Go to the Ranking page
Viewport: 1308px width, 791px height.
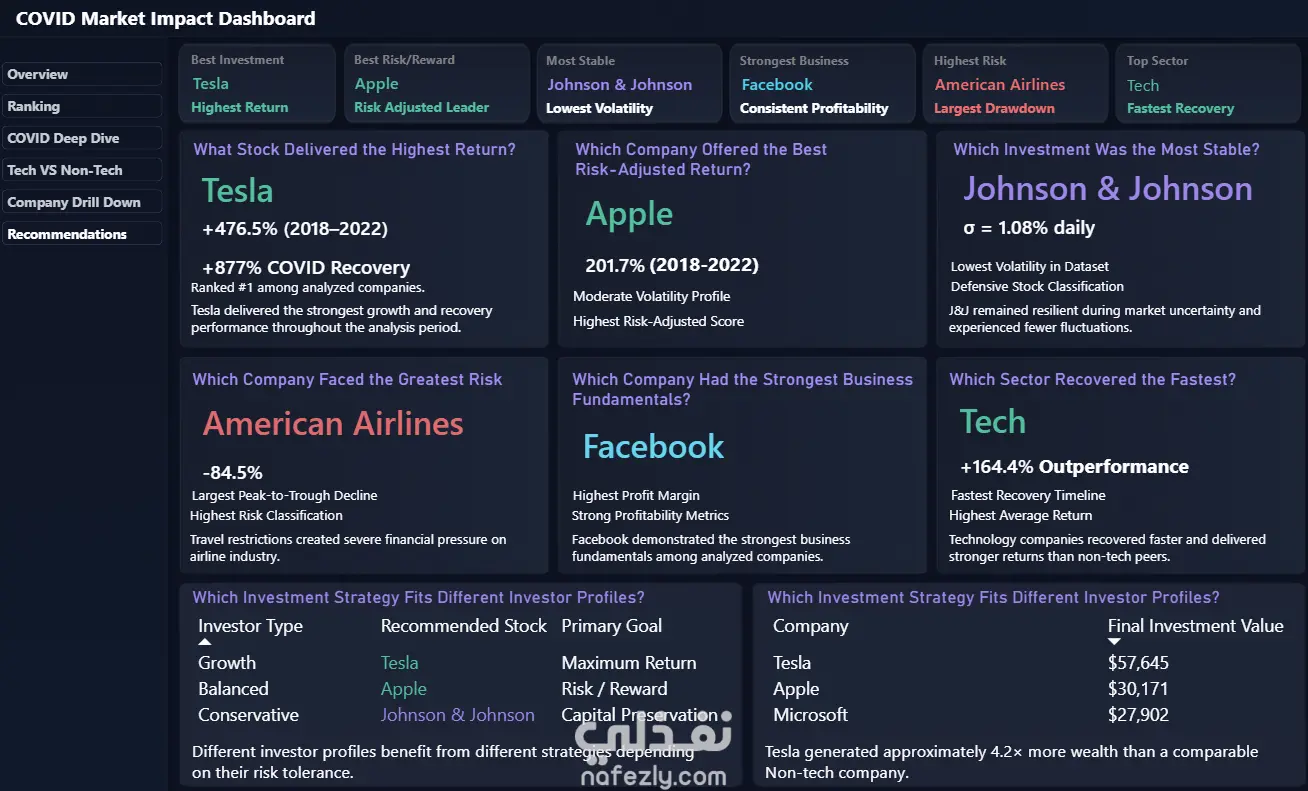tap(82, 107)
